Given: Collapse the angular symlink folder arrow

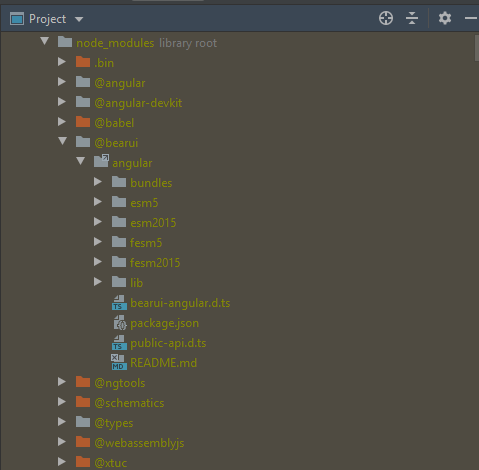Looking at the screenshot, I should coord(80,161).
